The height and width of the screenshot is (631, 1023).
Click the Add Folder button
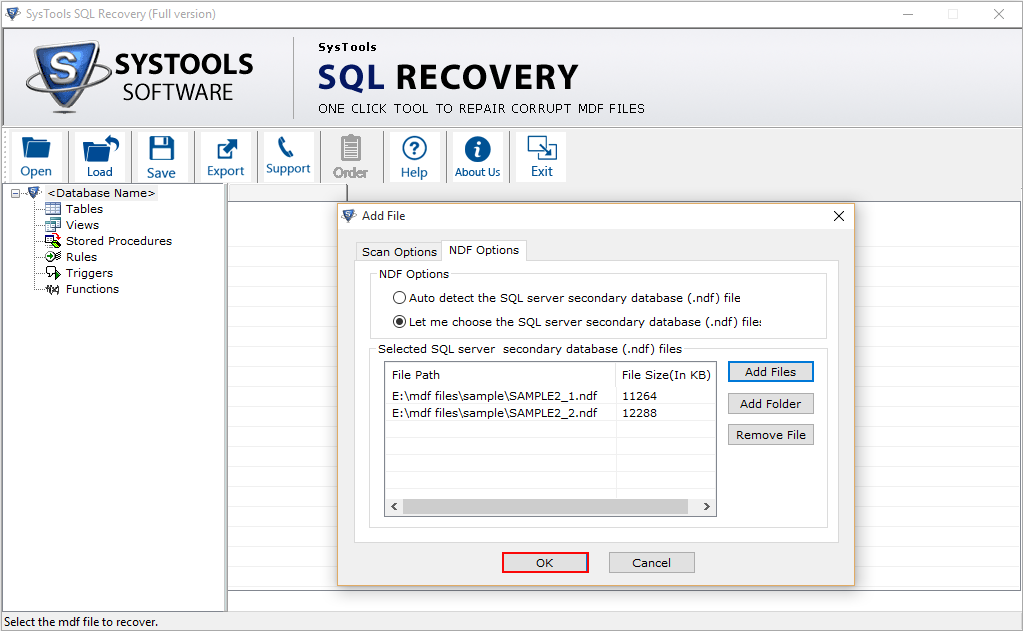(x=771, y=403)
